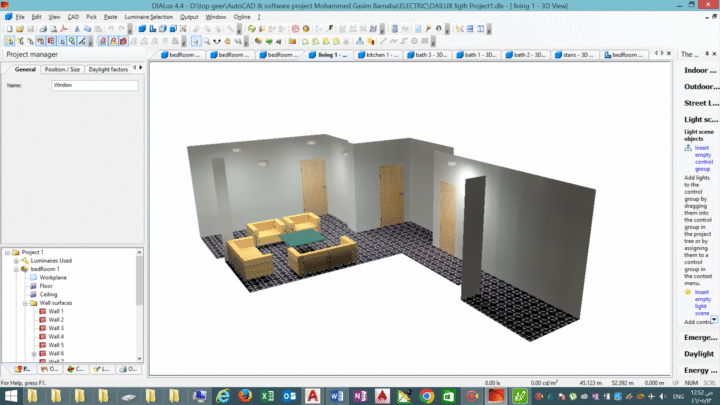Open the Output menu
The image size is (720, 405).
click(x=189, y=17)
